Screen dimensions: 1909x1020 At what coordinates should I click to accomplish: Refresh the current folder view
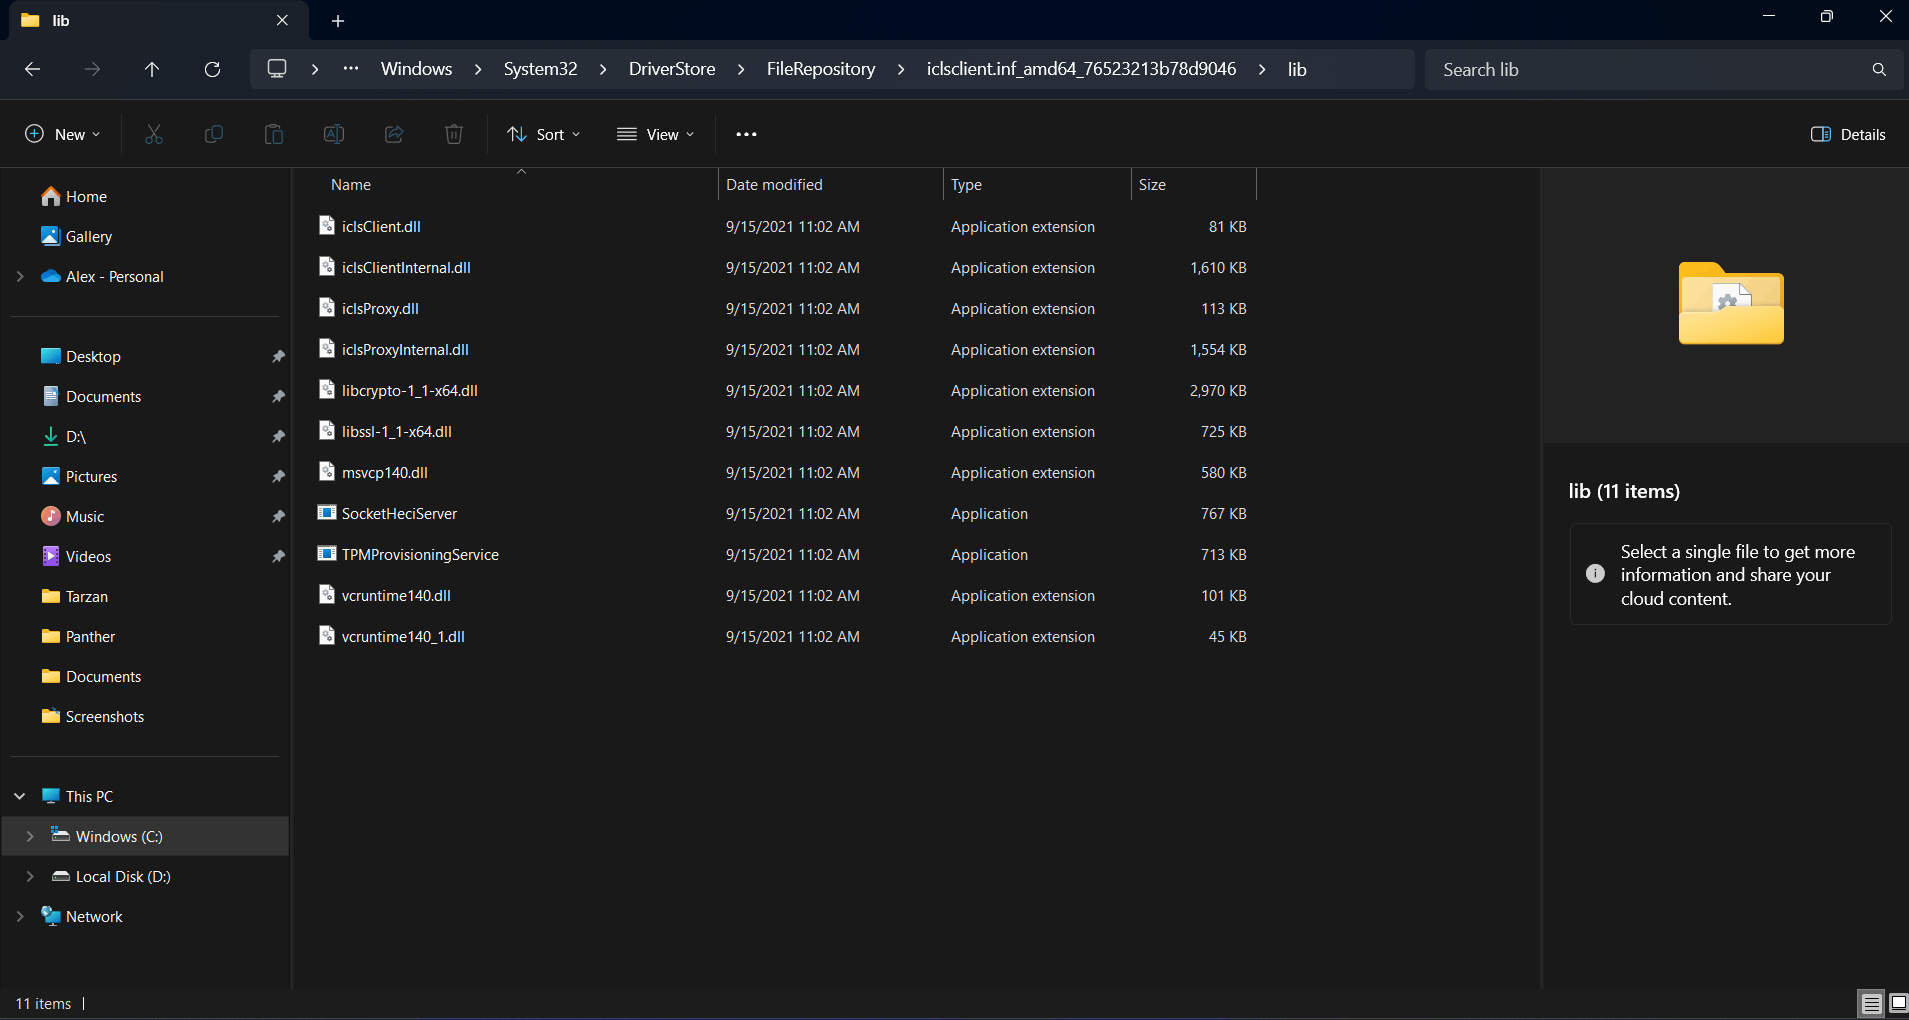coord(212,69)
